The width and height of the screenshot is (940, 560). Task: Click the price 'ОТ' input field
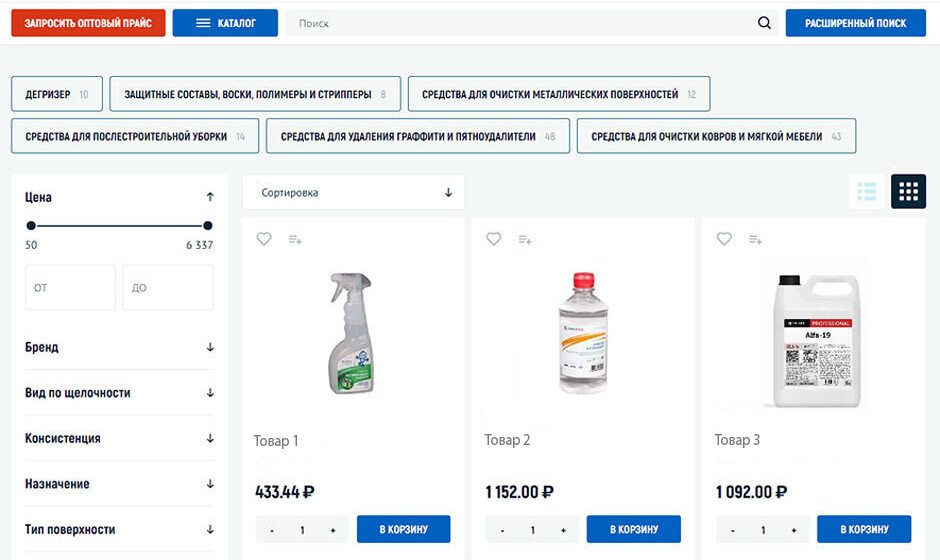tap(70, 288)
